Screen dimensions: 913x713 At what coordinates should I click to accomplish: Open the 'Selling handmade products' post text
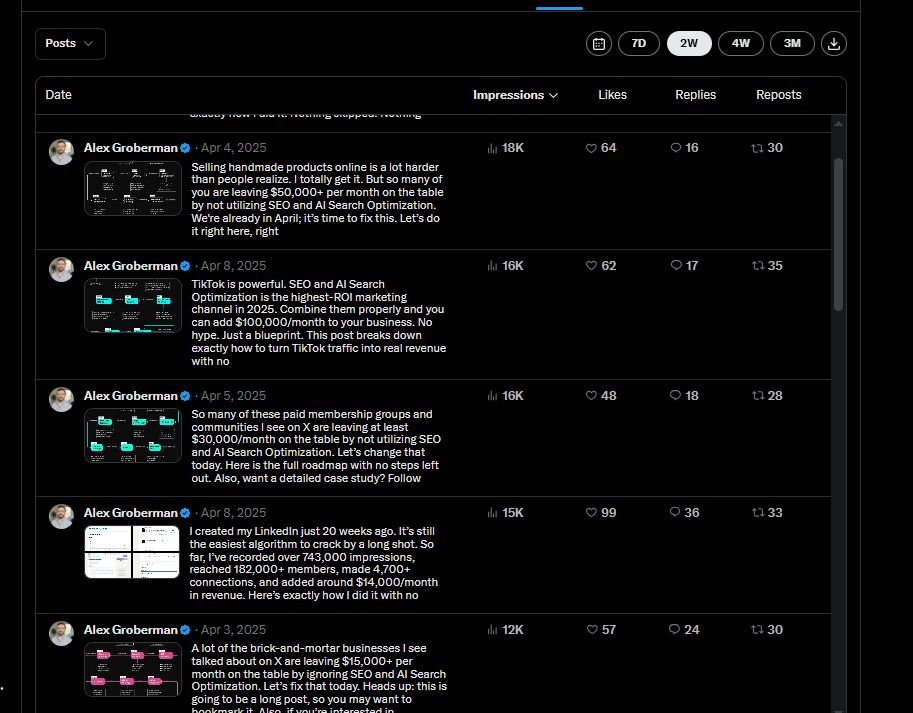pyautogui.click(x=317, y=199)
